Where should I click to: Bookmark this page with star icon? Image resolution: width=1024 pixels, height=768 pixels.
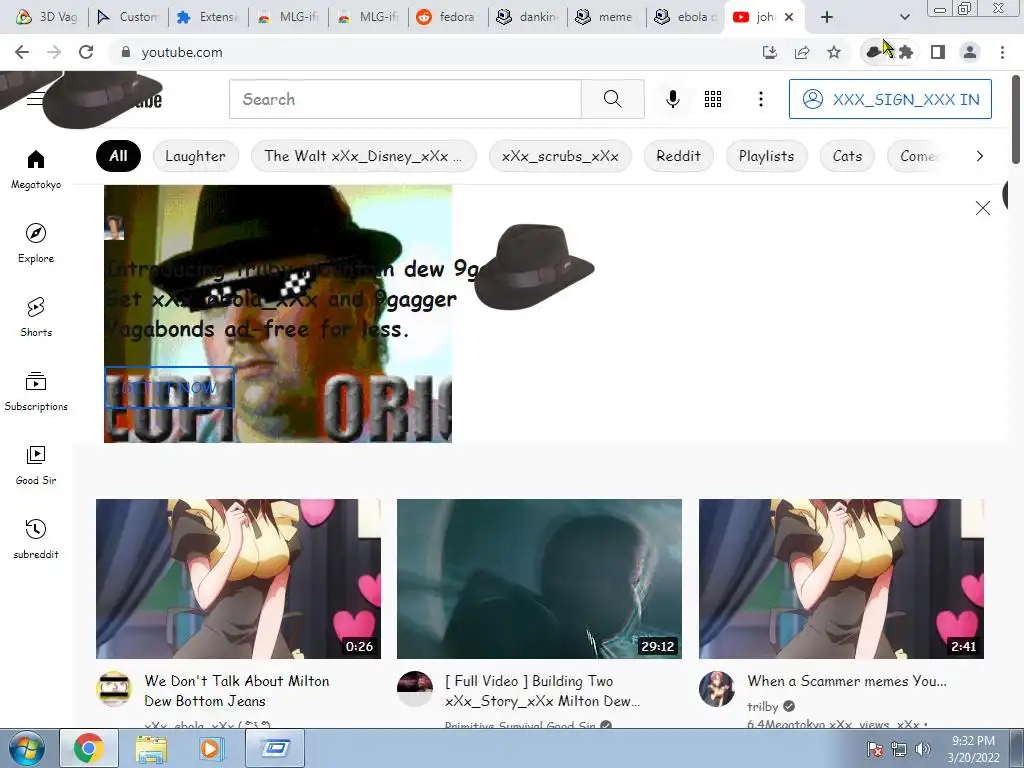834,52
